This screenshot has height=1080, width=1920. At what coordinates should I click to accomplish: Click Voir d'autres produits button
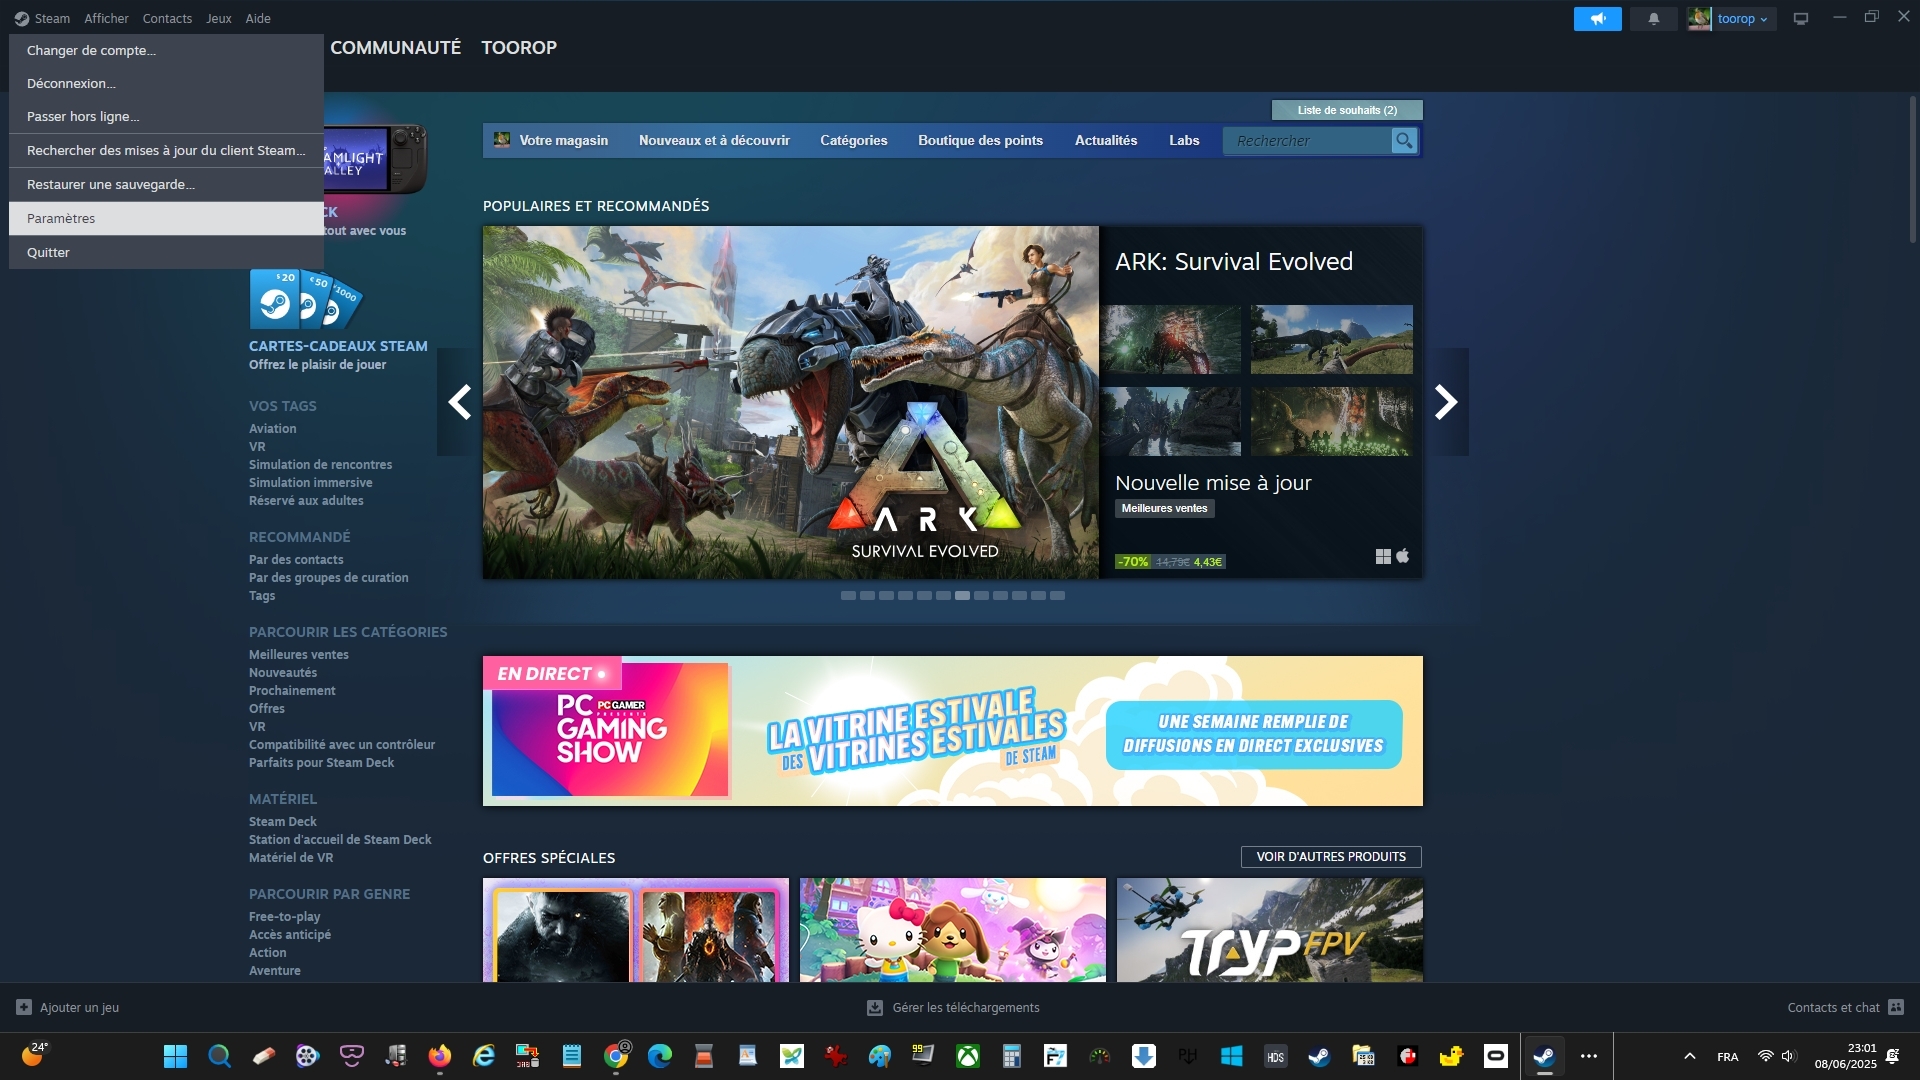coord(1330,857)
